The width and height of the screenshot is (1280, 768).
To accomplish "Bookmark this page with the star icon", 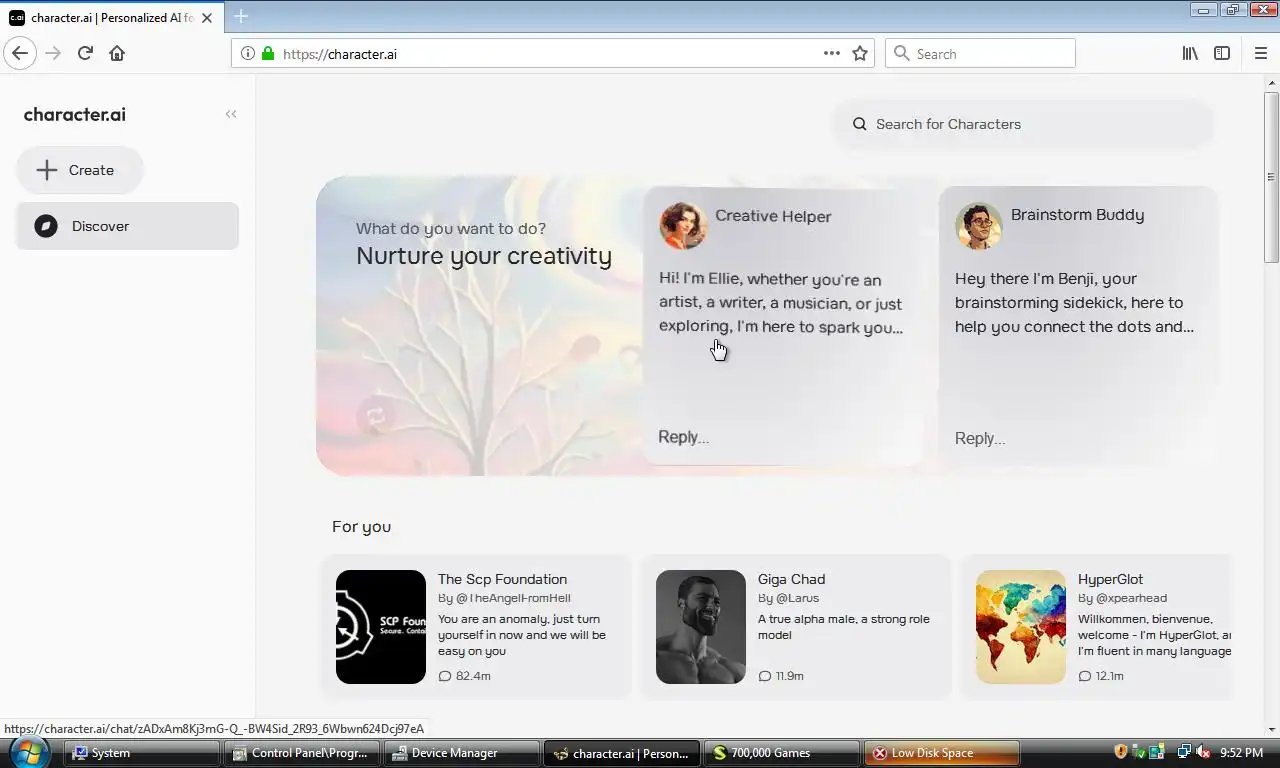I will coord(860,53).
